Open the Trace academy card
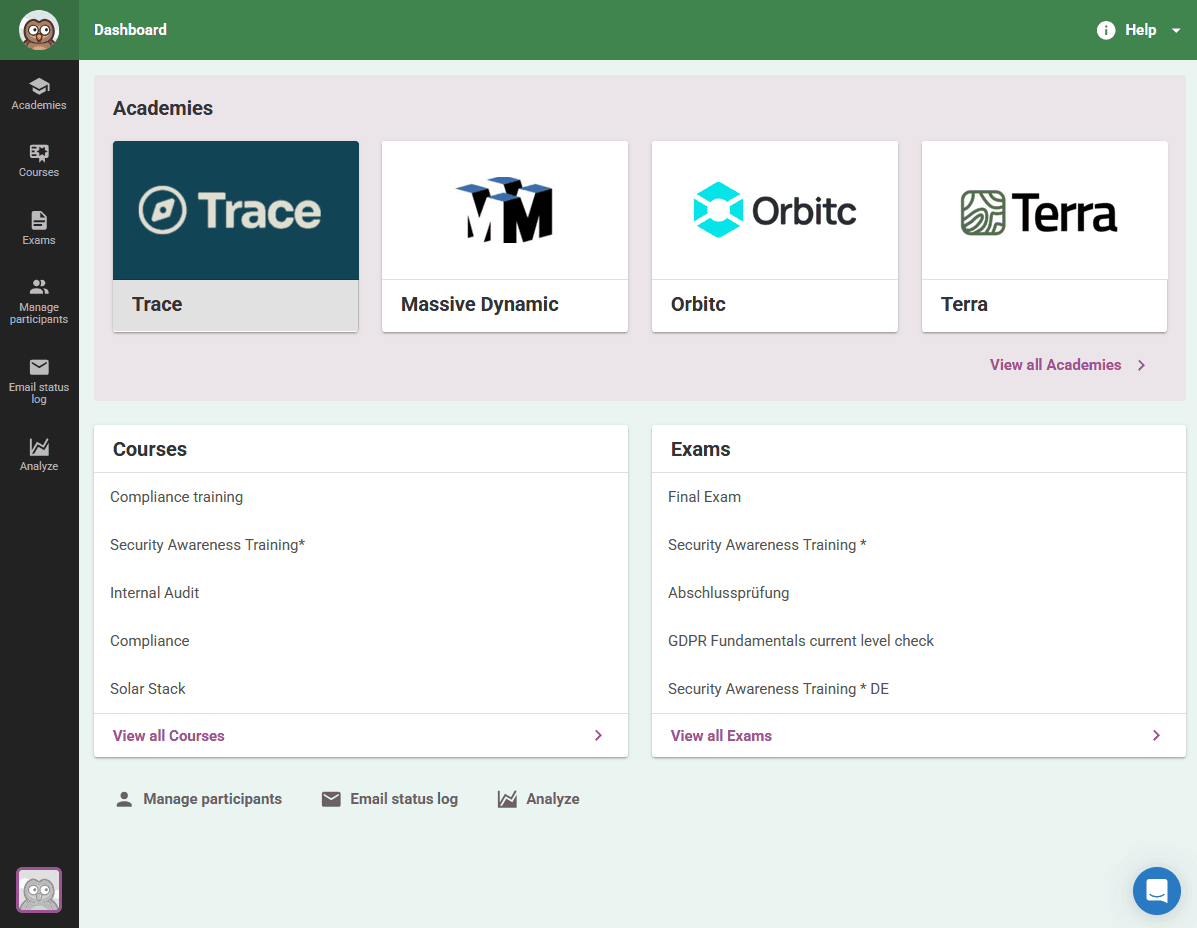Viewport: 1197px width, 928px height. tap(235, 236)
